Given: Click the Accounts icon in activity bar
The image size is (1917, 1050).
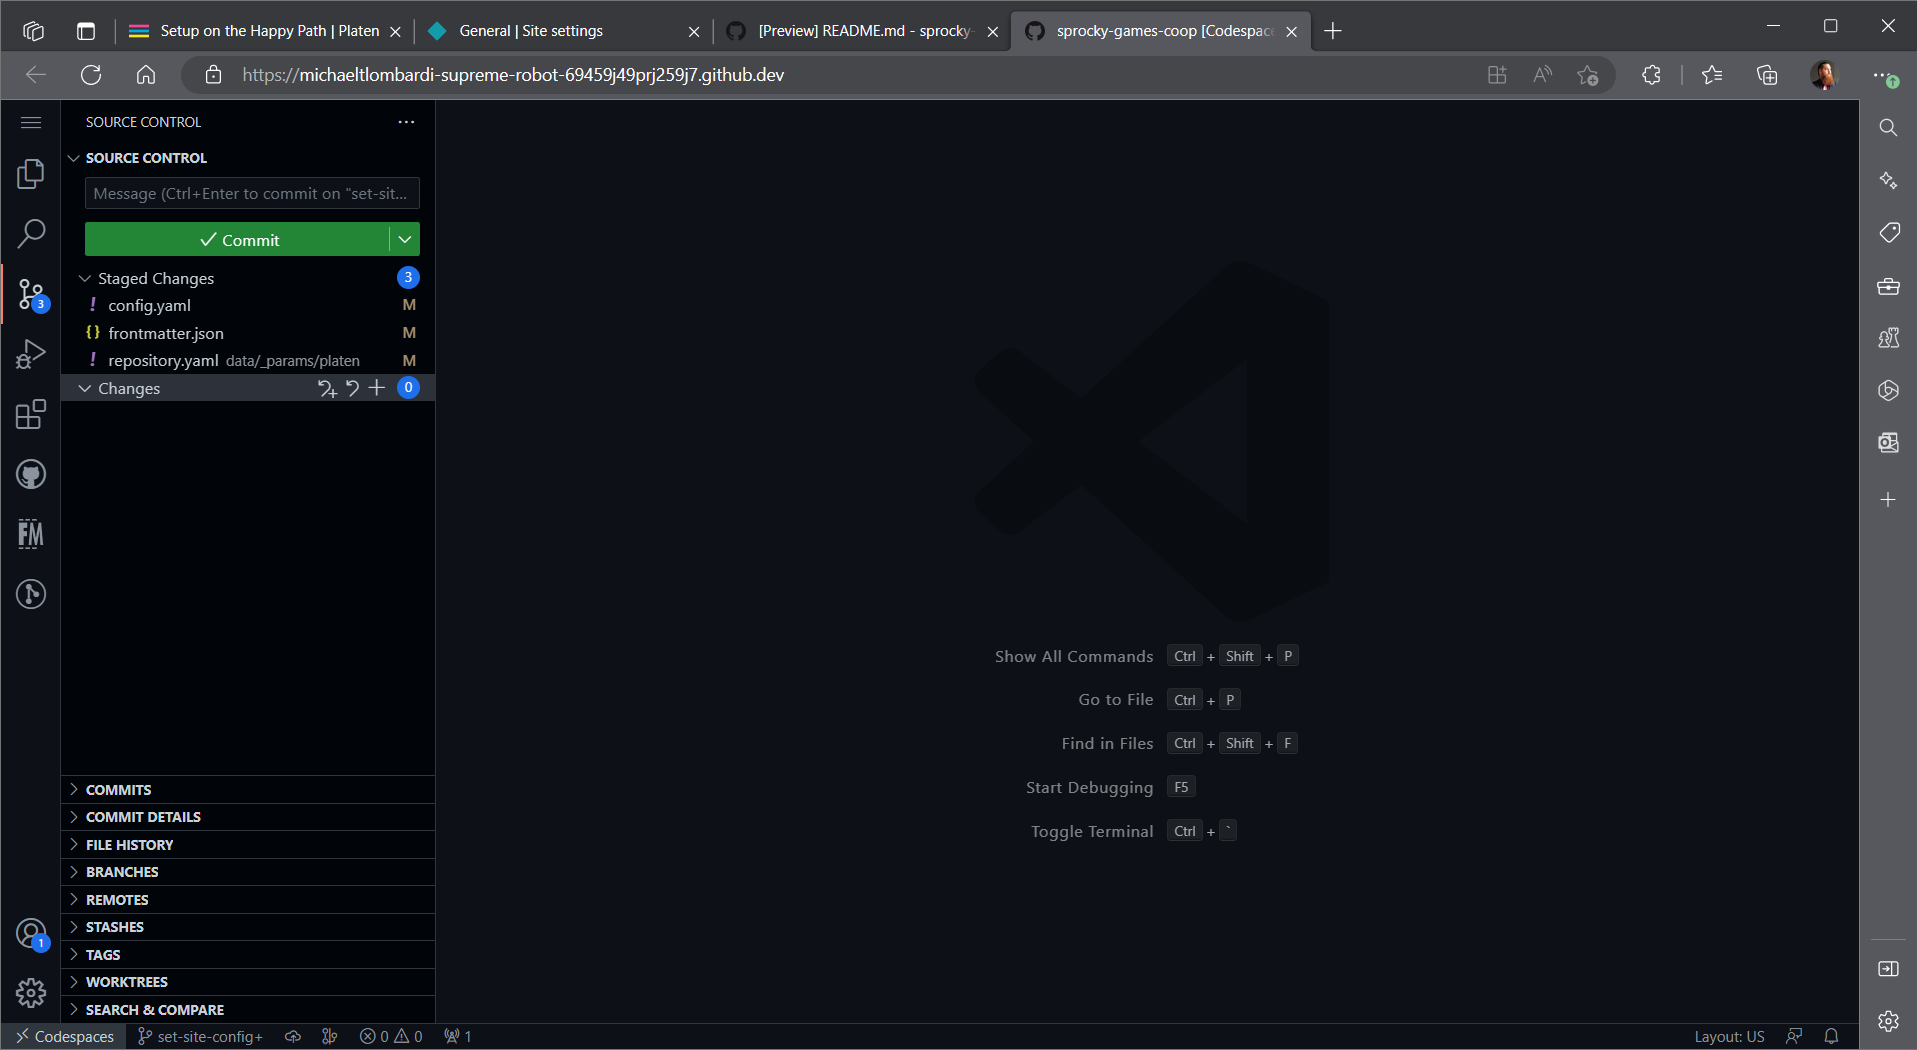Looking at the screenshot, I should pos(31,934).
